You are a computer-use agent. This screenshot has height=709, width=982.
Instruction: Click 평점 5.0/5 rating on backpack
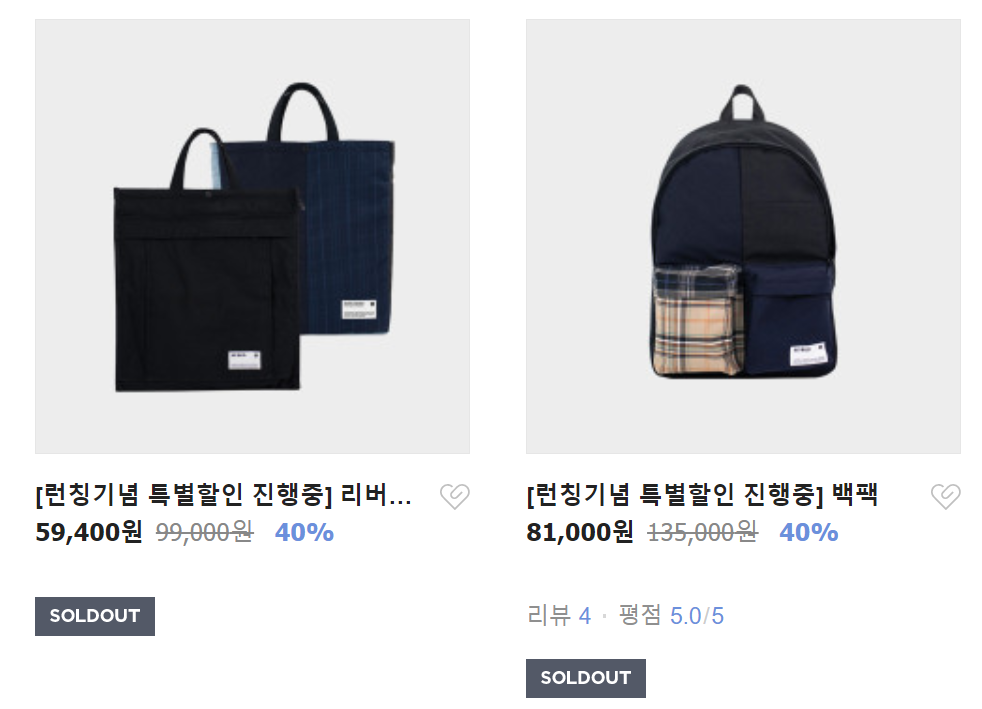tap(671, 616)
